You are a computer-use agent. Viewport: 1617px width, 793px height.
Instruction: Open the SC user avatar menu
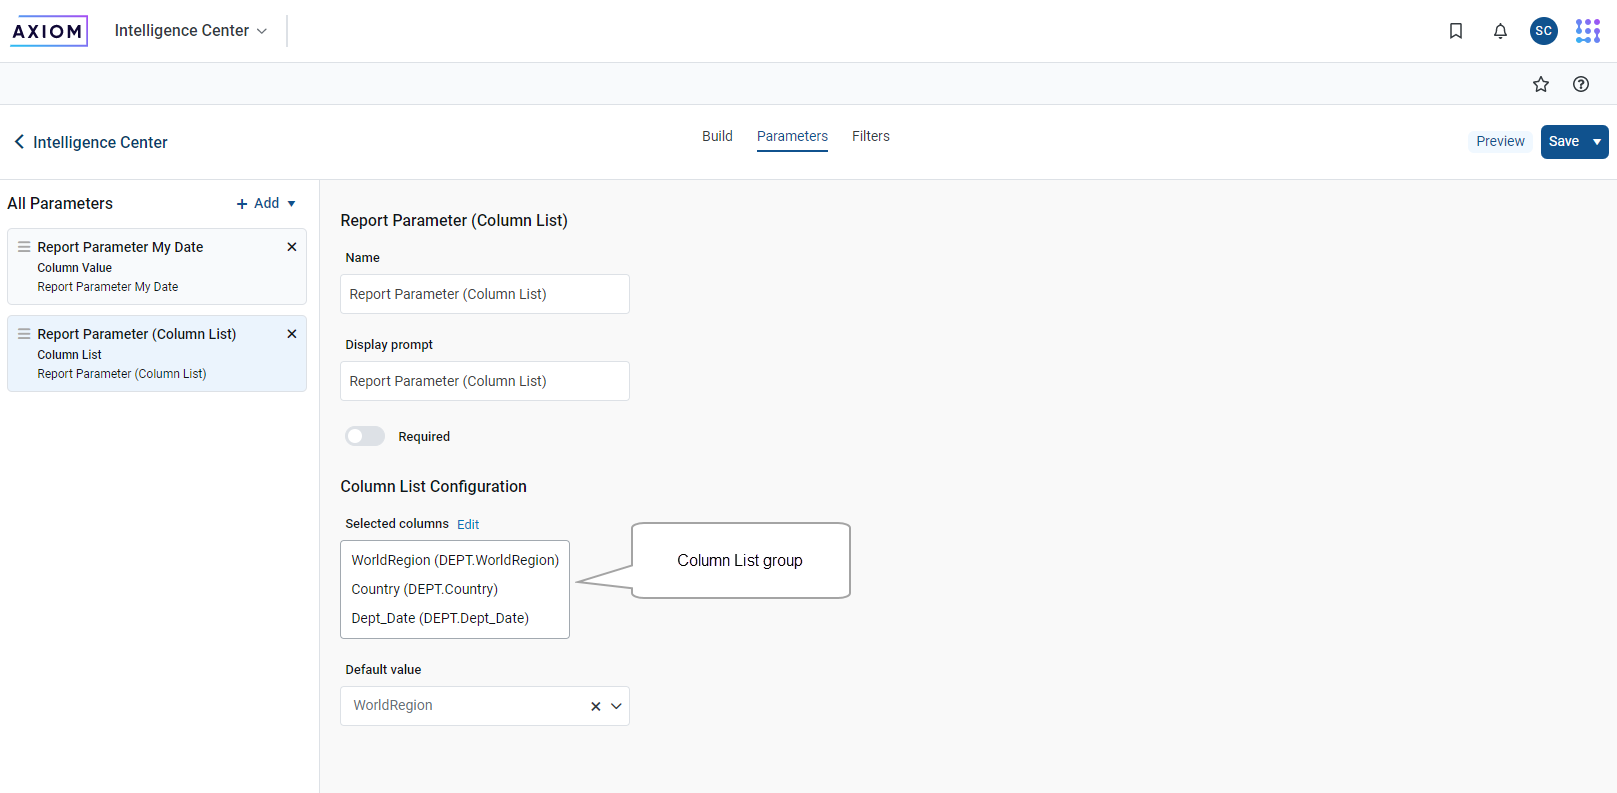point(1543,31)
